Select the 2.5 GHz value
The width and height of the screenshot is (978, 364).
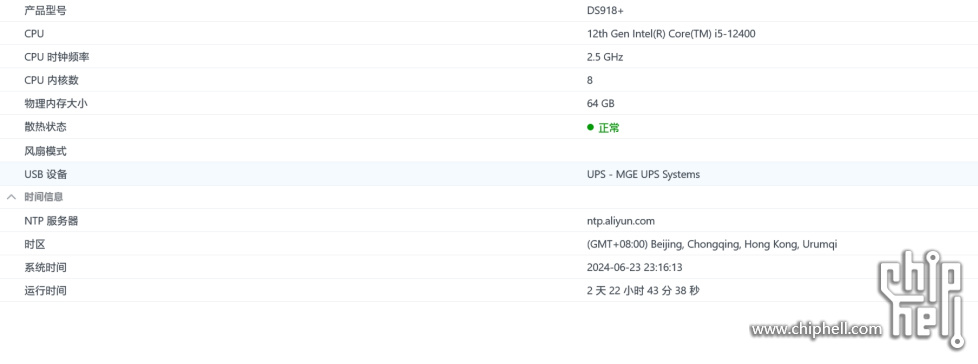605,57
